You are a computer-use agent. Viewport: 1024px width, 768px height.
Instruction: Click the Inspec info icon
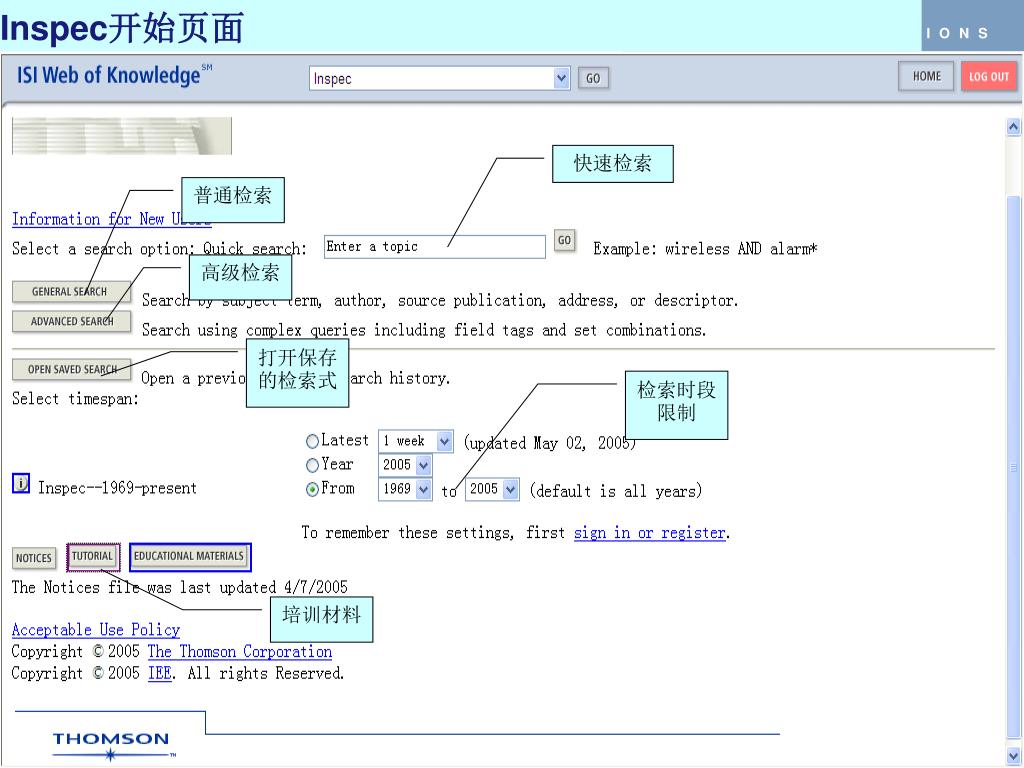click(21, 483)
